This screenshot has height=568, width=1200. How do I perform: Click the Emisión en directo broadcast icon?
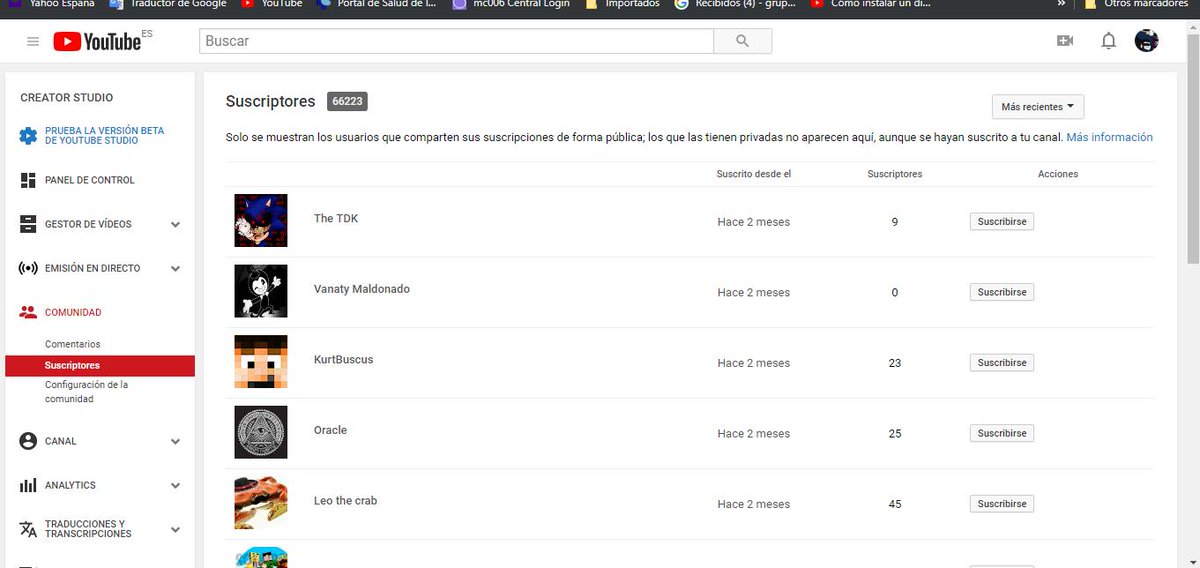(x=28, y=268)
